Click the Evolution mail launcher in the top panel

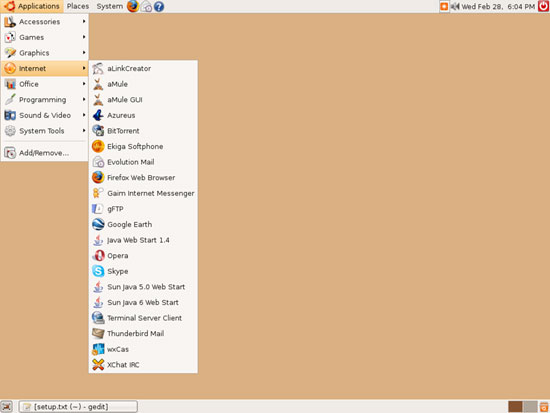pos(147,7)
